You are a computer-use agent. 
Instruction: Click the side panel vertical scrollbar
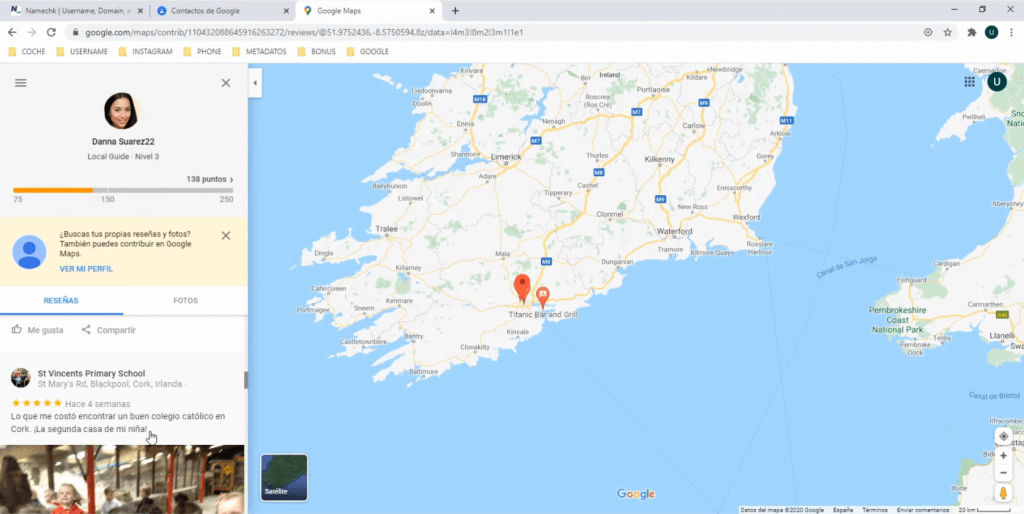point(246,380)
